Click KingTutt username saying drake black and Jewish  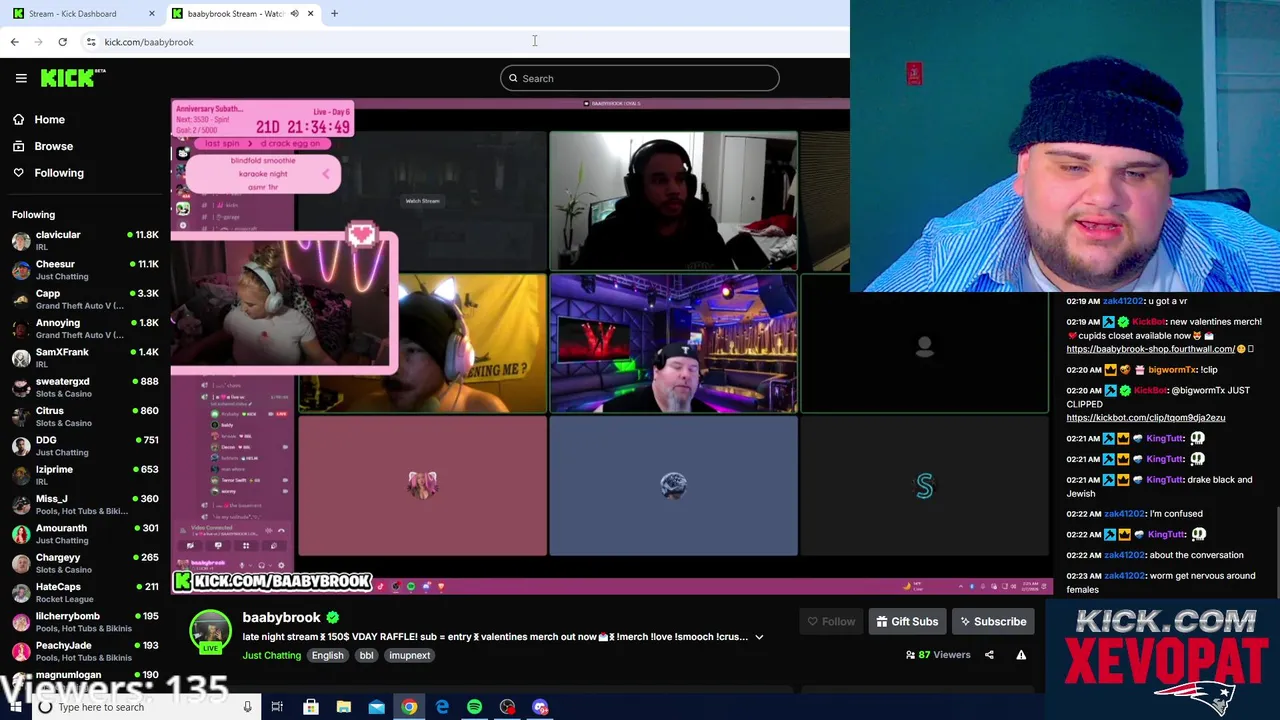point(1165,479)
